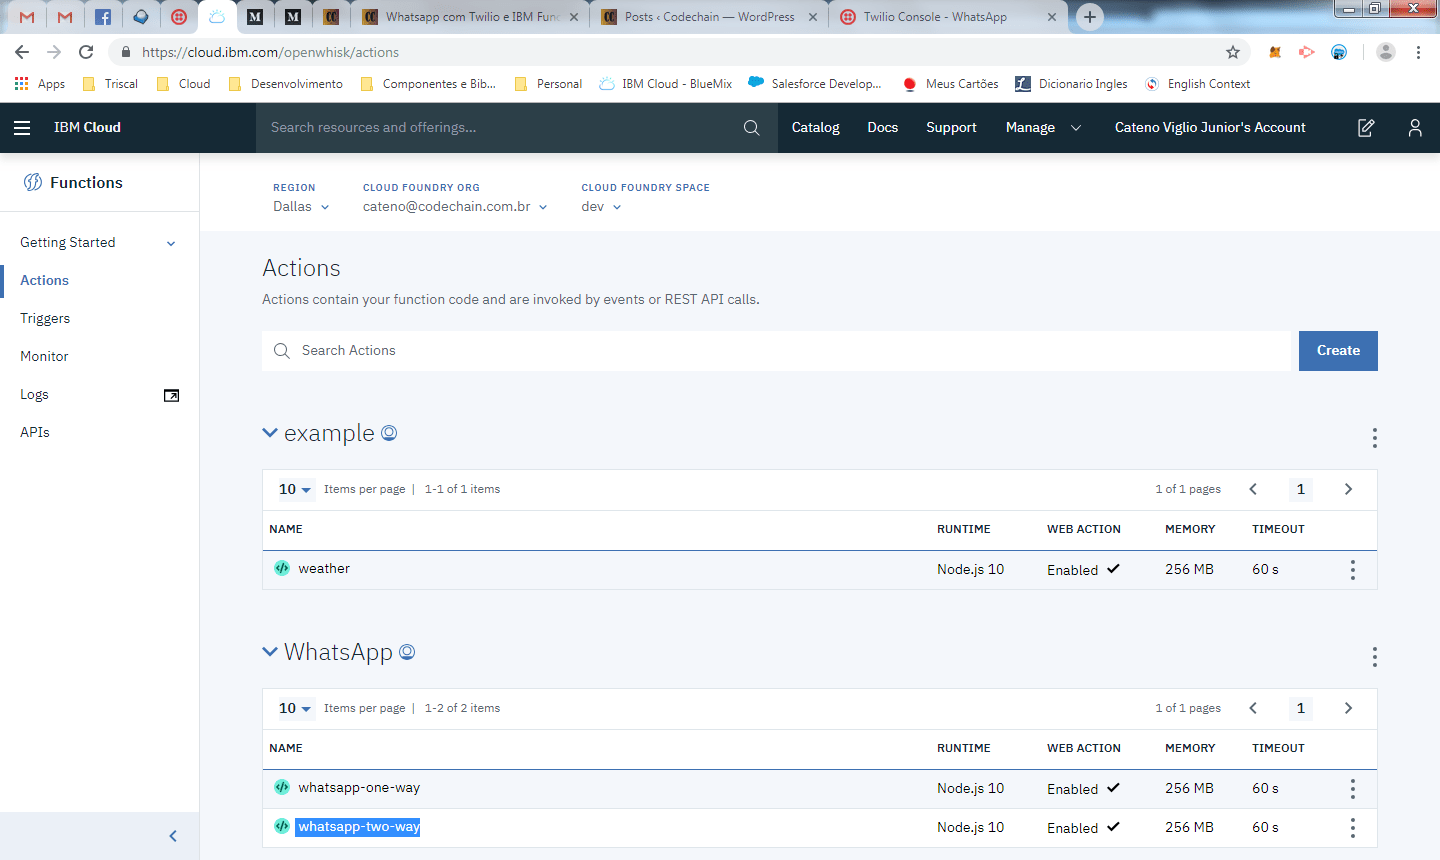
Task: Open the Docs link in header
Action: pos(883,128)
